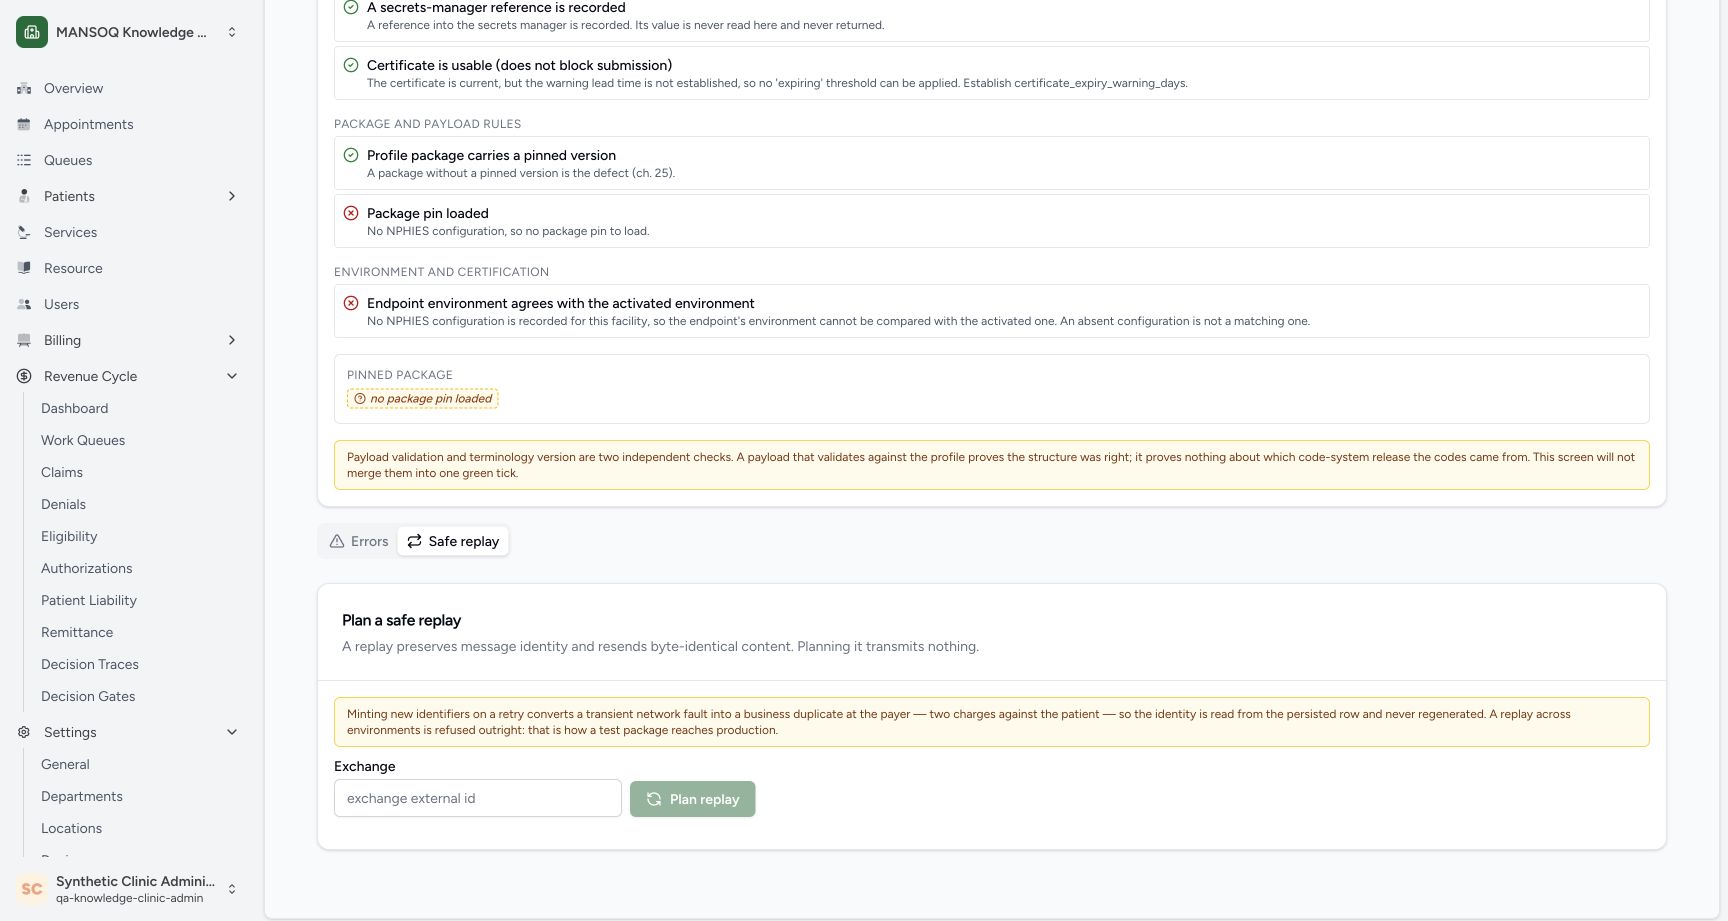The height and width of the screenshot is (921, 1728).
Task: Open the Denials page
Action: pos(63,504)
